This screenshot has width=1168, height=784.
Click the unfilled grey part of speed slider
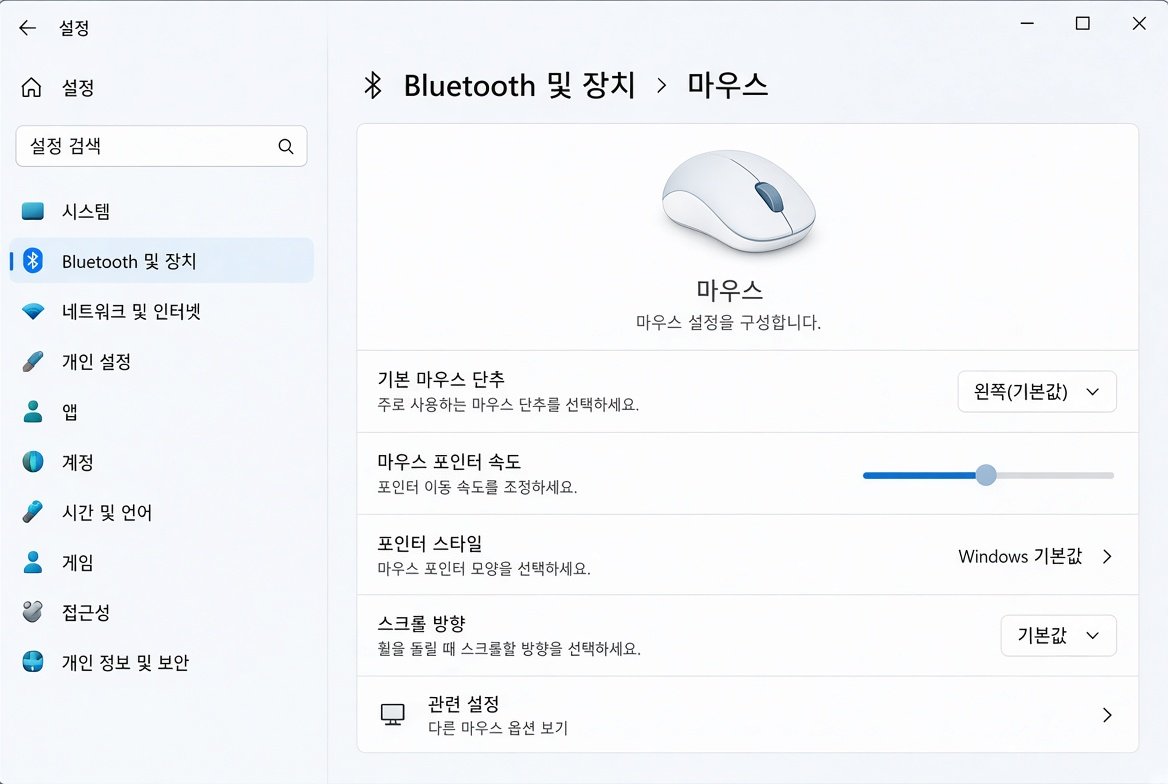(1055, 475)
